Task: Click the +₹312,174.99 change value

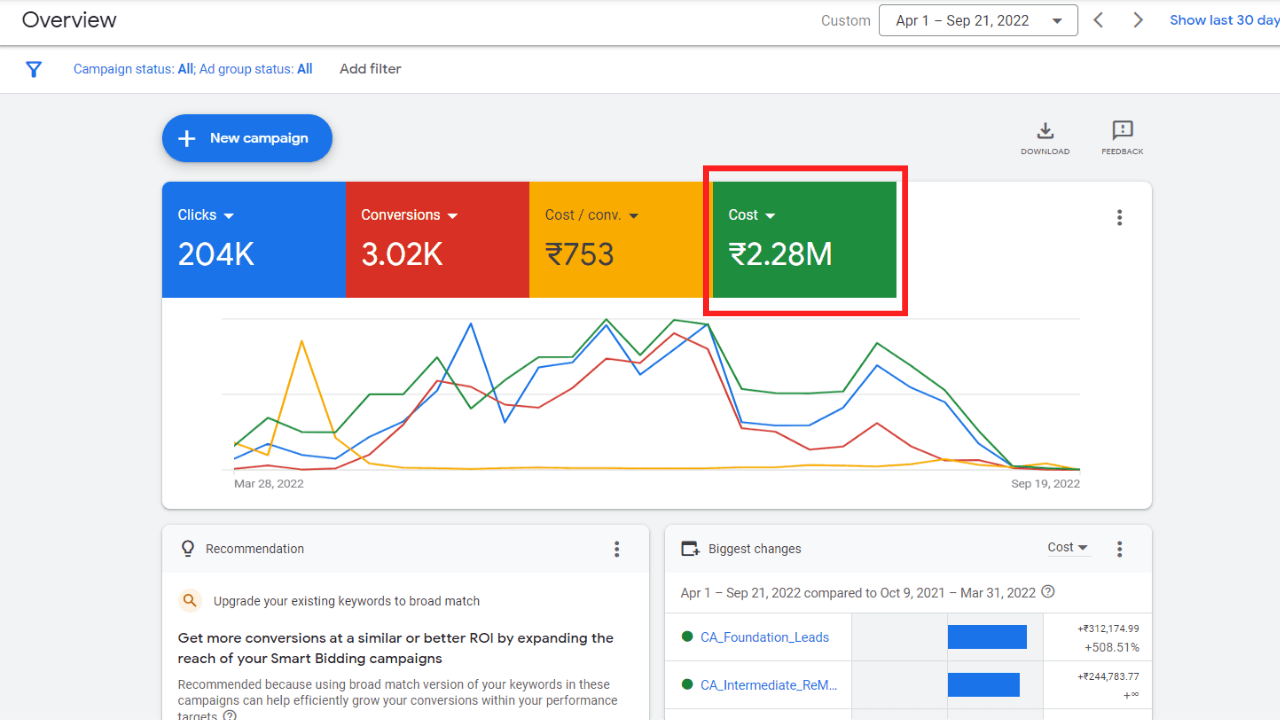Action: pyautogui.click(x=1108, y=628)
